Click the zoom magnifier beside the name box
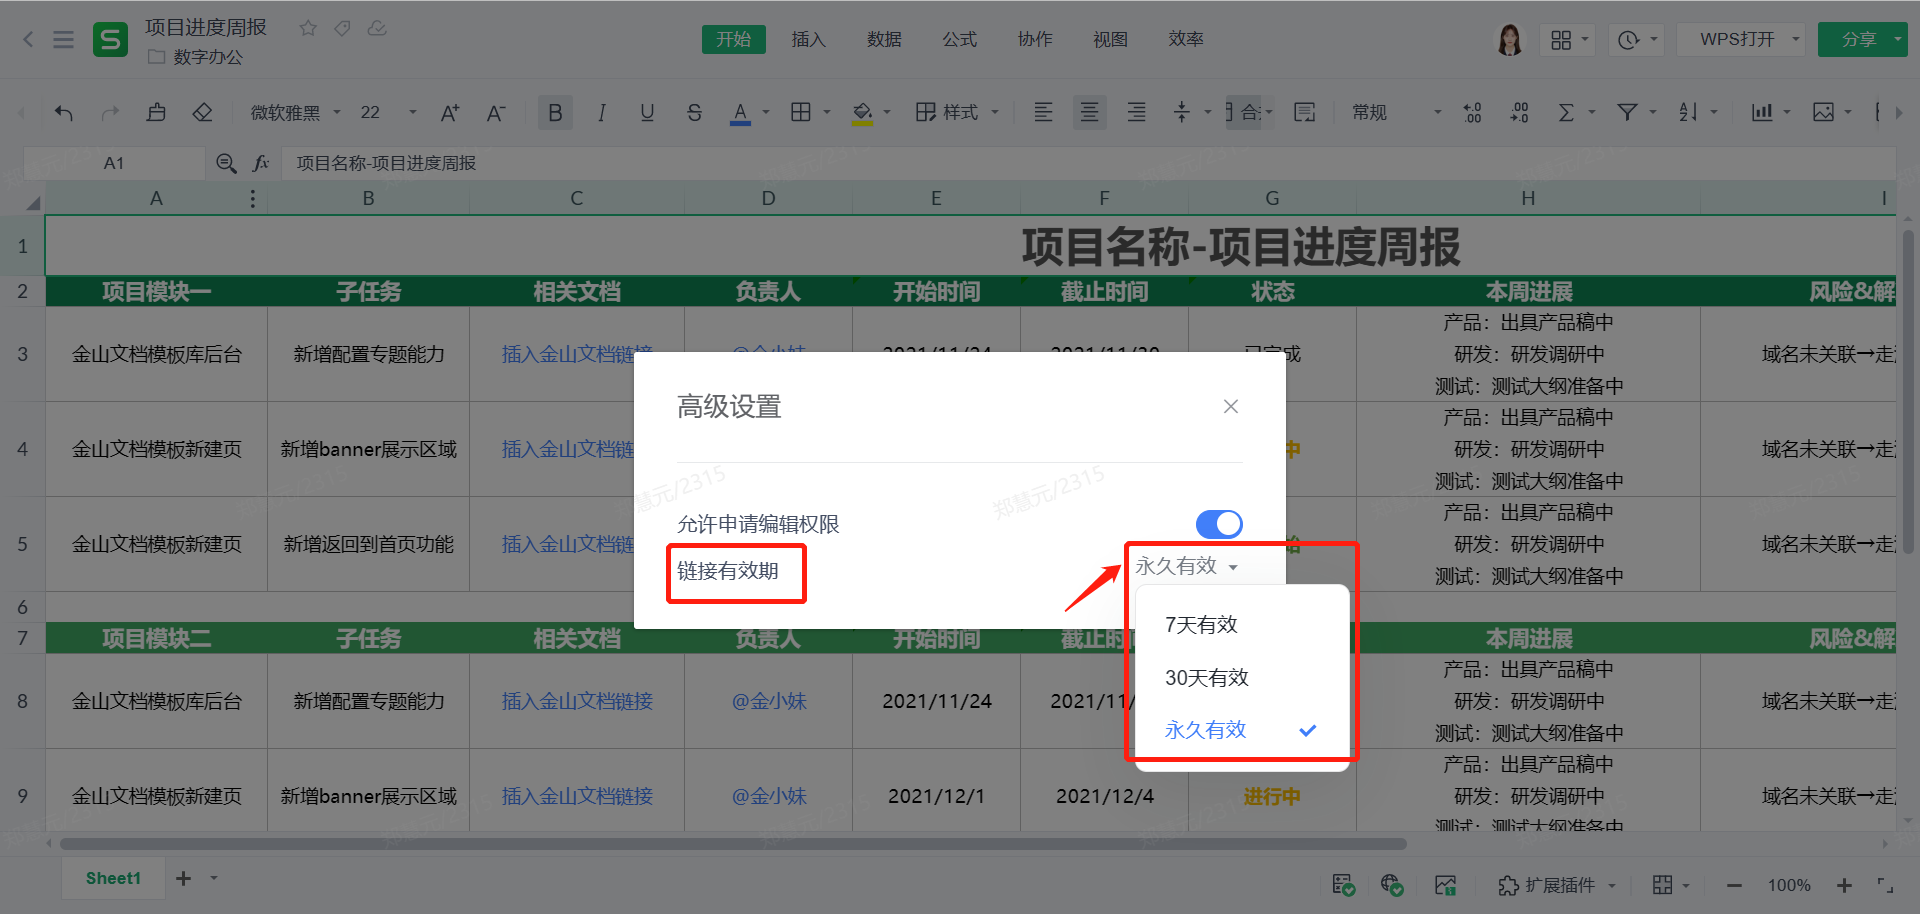Screen dimensions: 1920x914 click(x=226, y=163)
